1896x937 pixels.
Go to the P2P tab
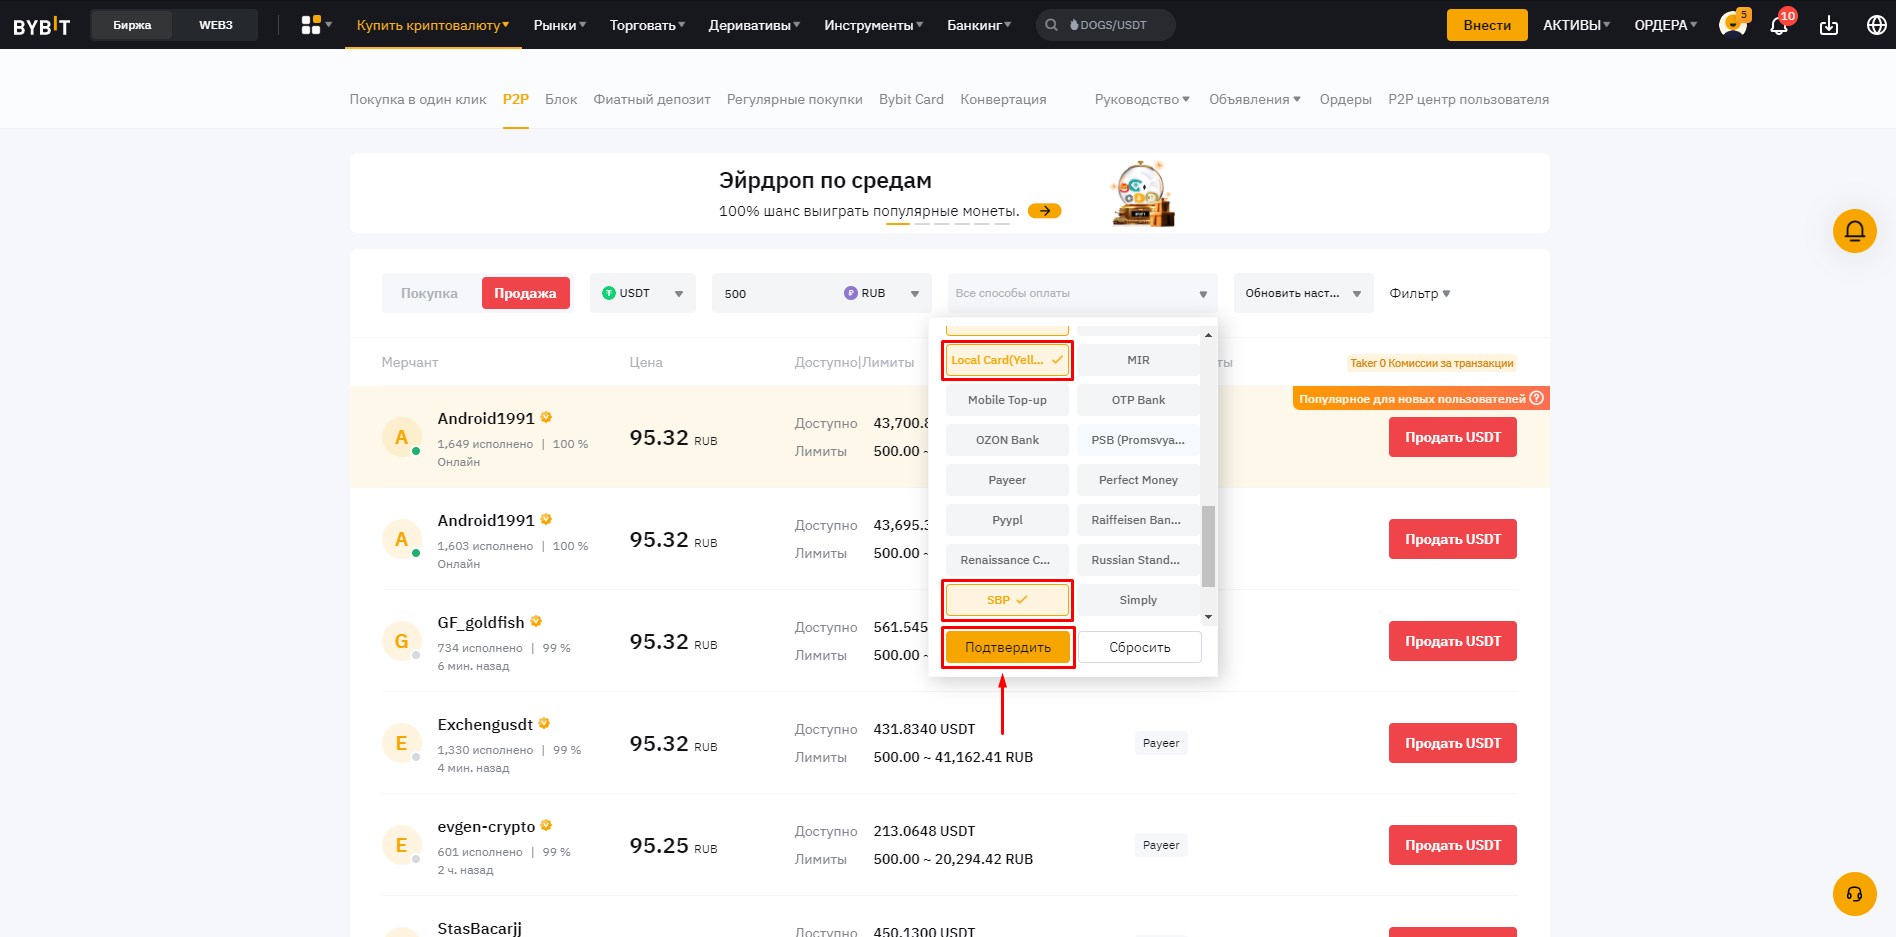(516, 99)
